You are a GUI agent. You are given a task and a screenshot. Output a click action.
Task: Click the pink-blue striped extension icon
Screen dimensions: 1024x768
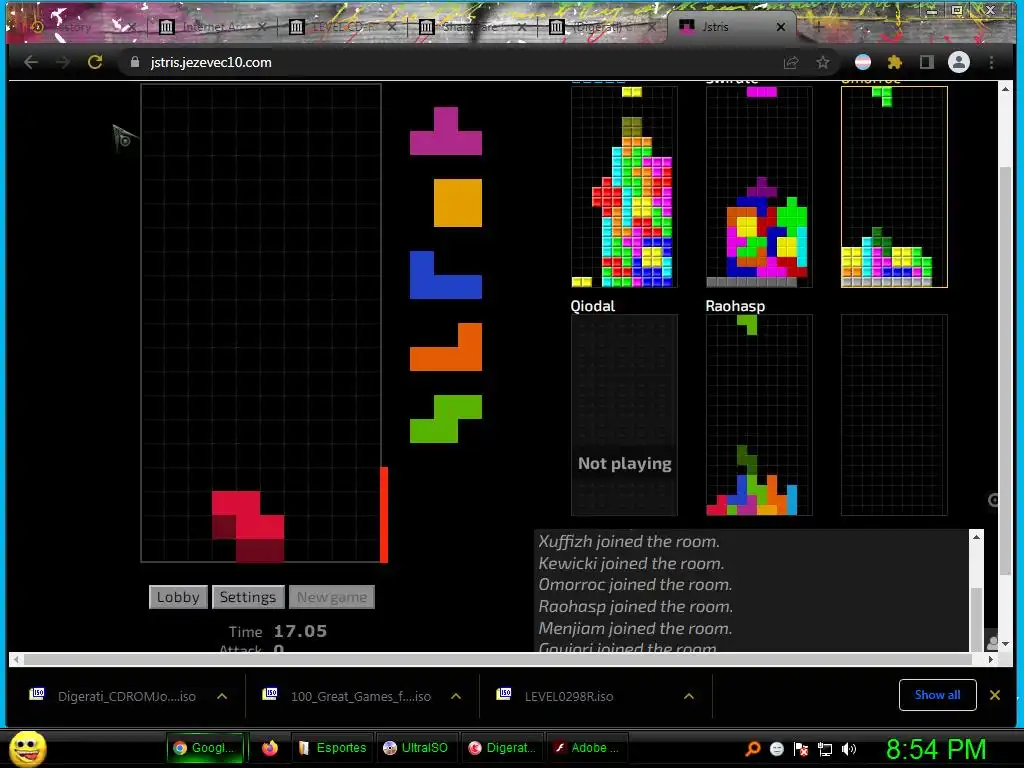tap(863, 62)
